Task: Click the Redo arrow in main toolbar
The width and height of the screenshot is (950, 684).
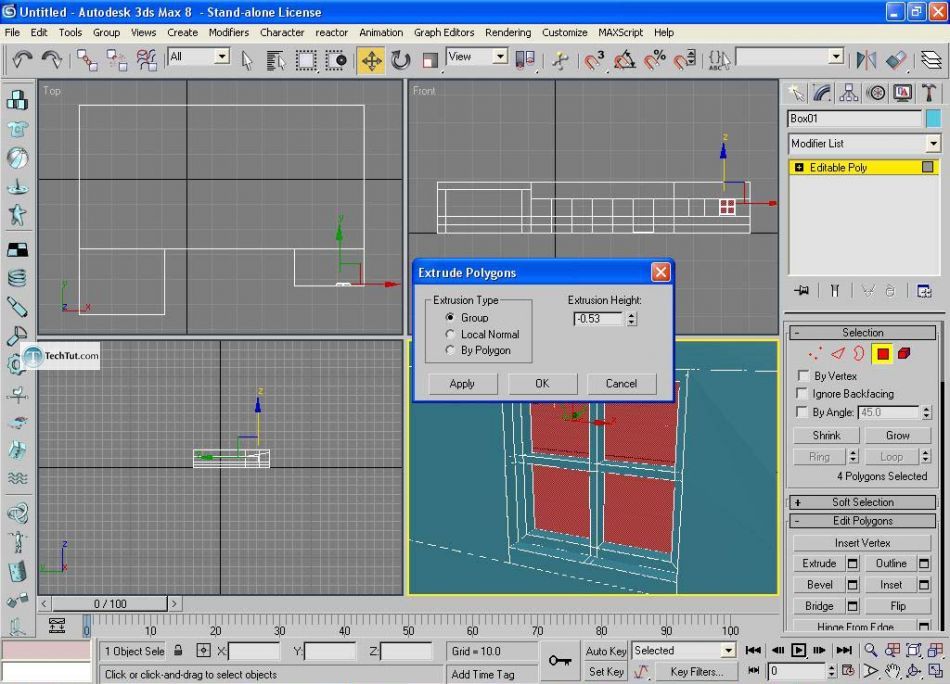Action: pyautogui.click(x=51, y=59)
